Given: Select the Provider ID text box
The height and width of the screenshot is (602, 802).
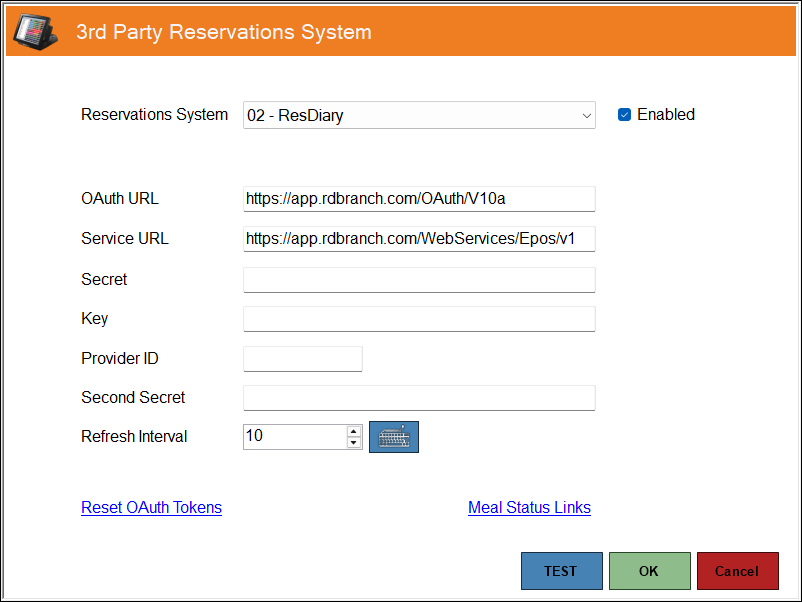Looking at the screenshot, I should 302,358.
